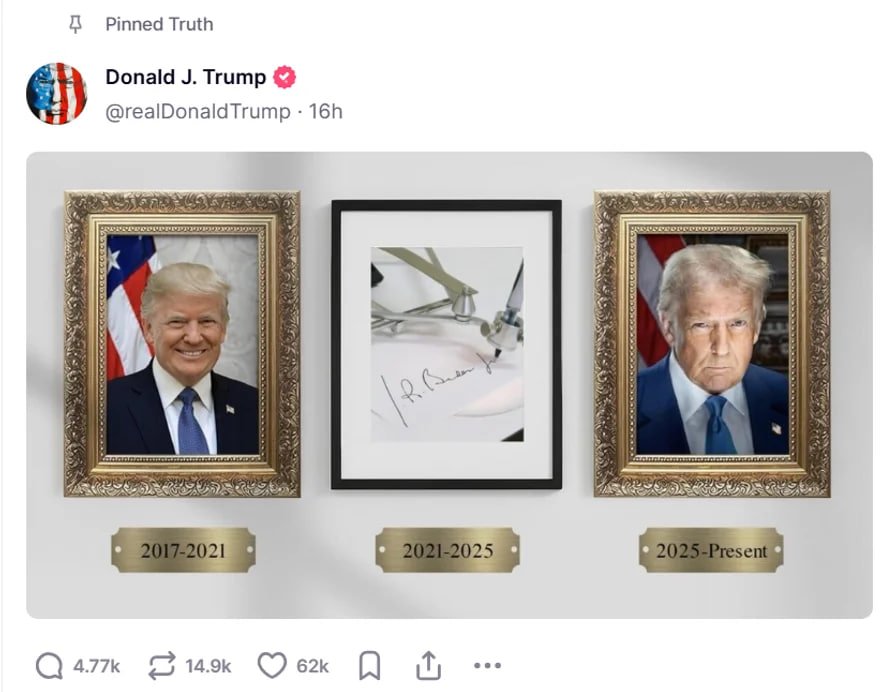
Task: Click the pin icon beside Pinned Truth
Action: [75, 25]
